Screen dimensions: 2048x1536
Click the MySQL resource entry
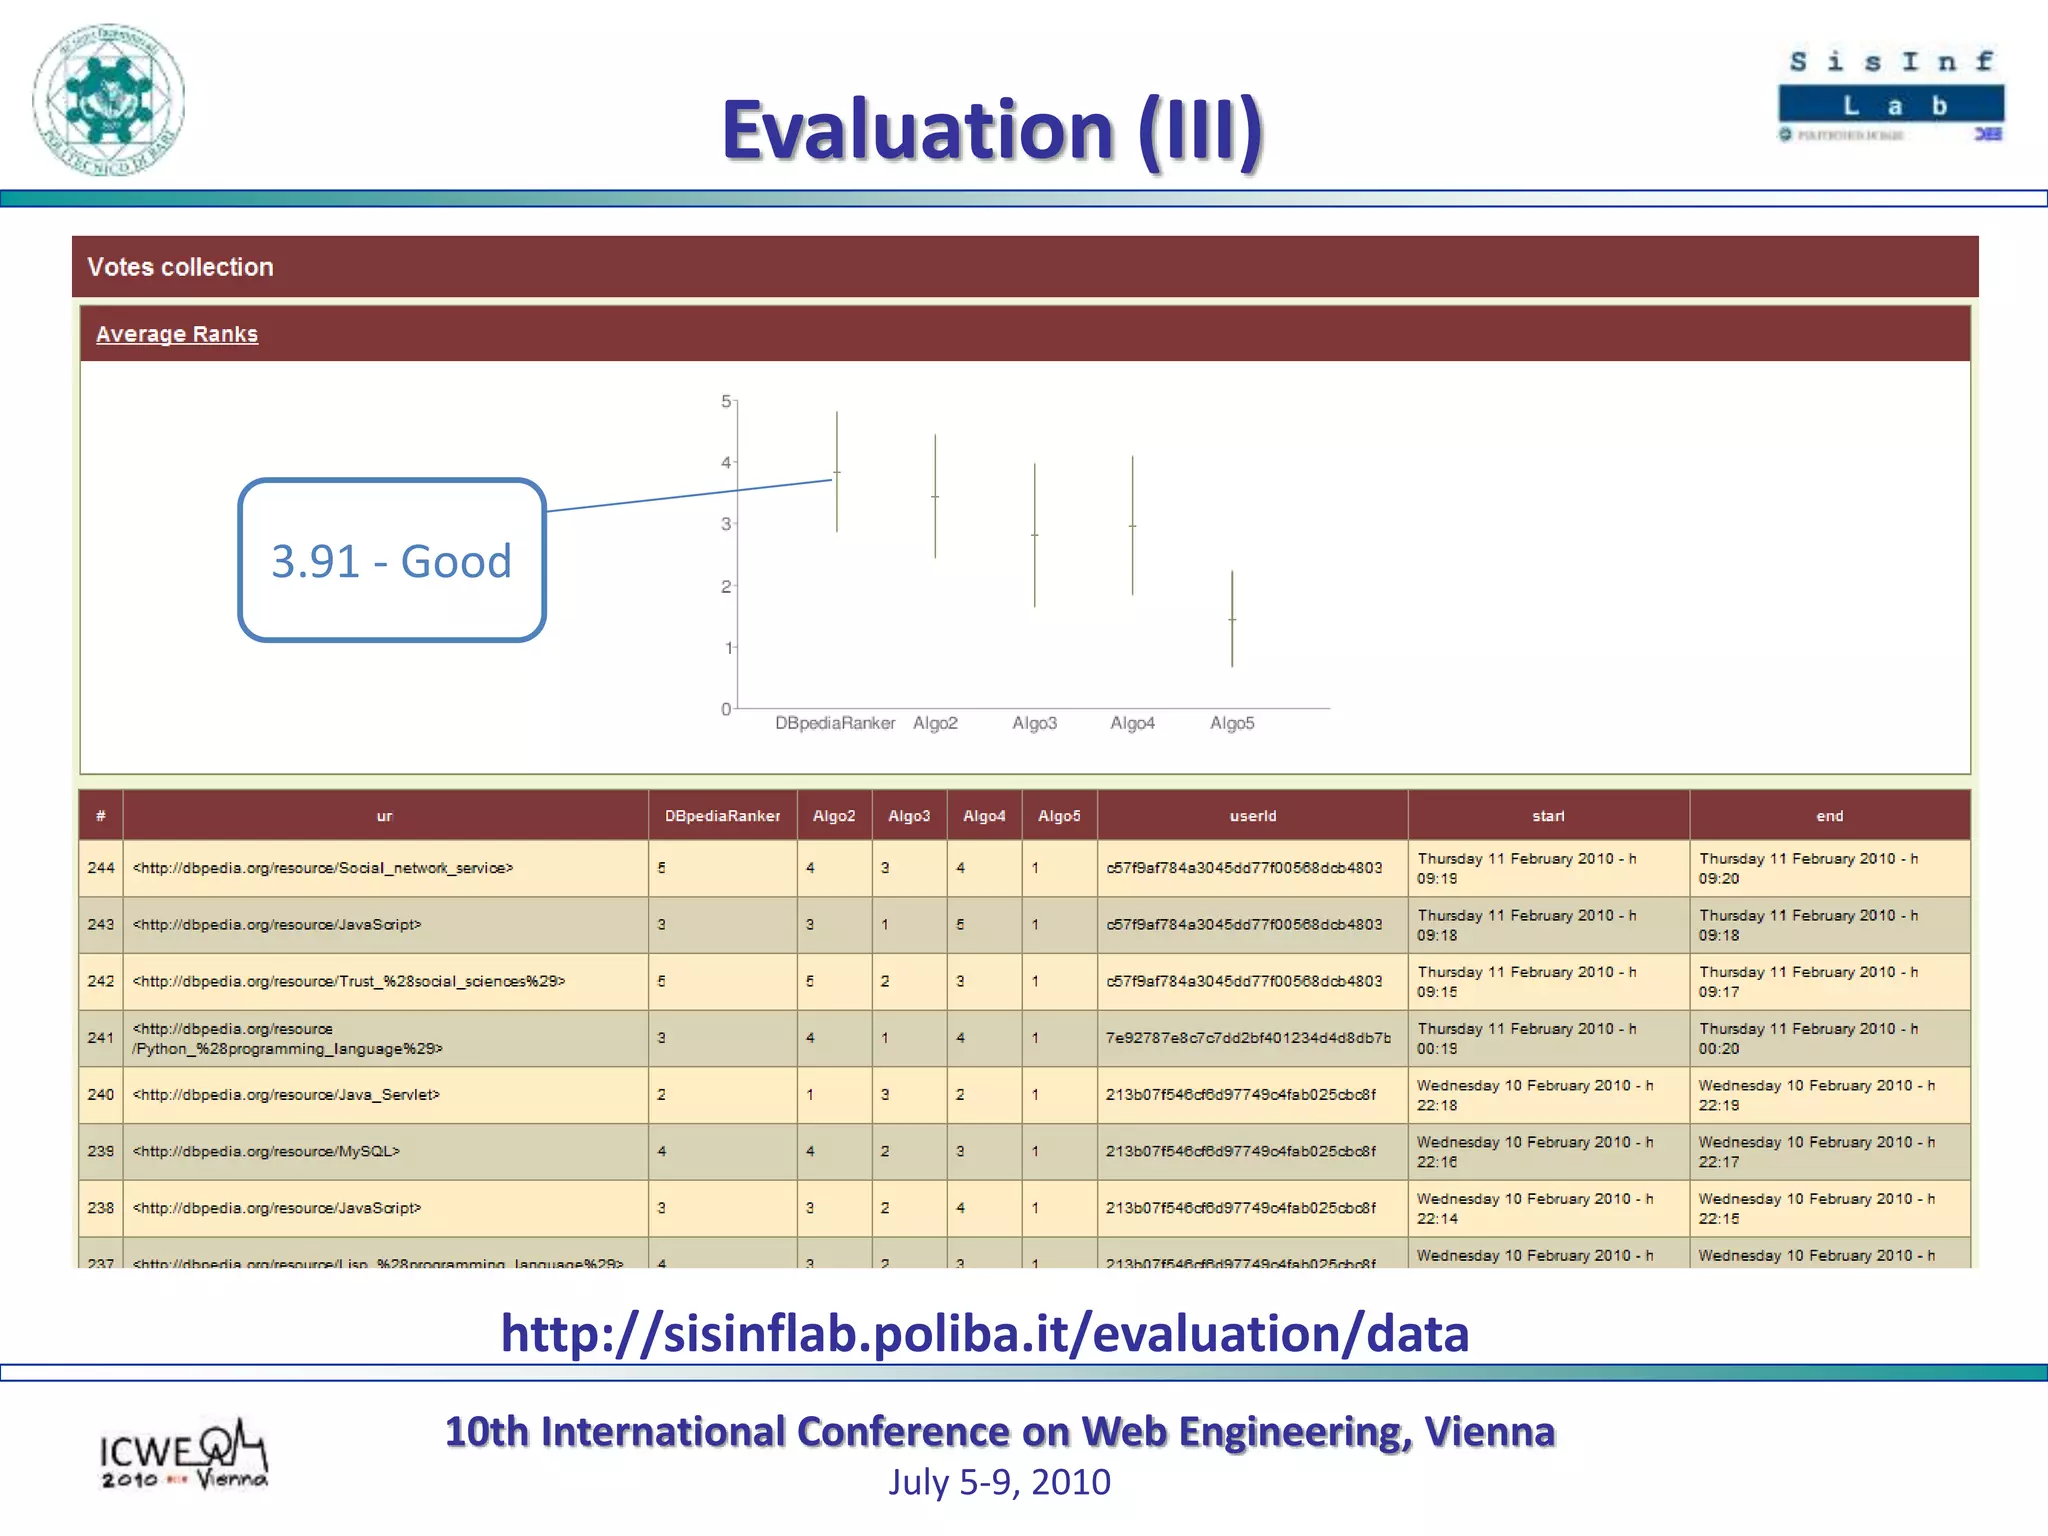click(266, 1151)
